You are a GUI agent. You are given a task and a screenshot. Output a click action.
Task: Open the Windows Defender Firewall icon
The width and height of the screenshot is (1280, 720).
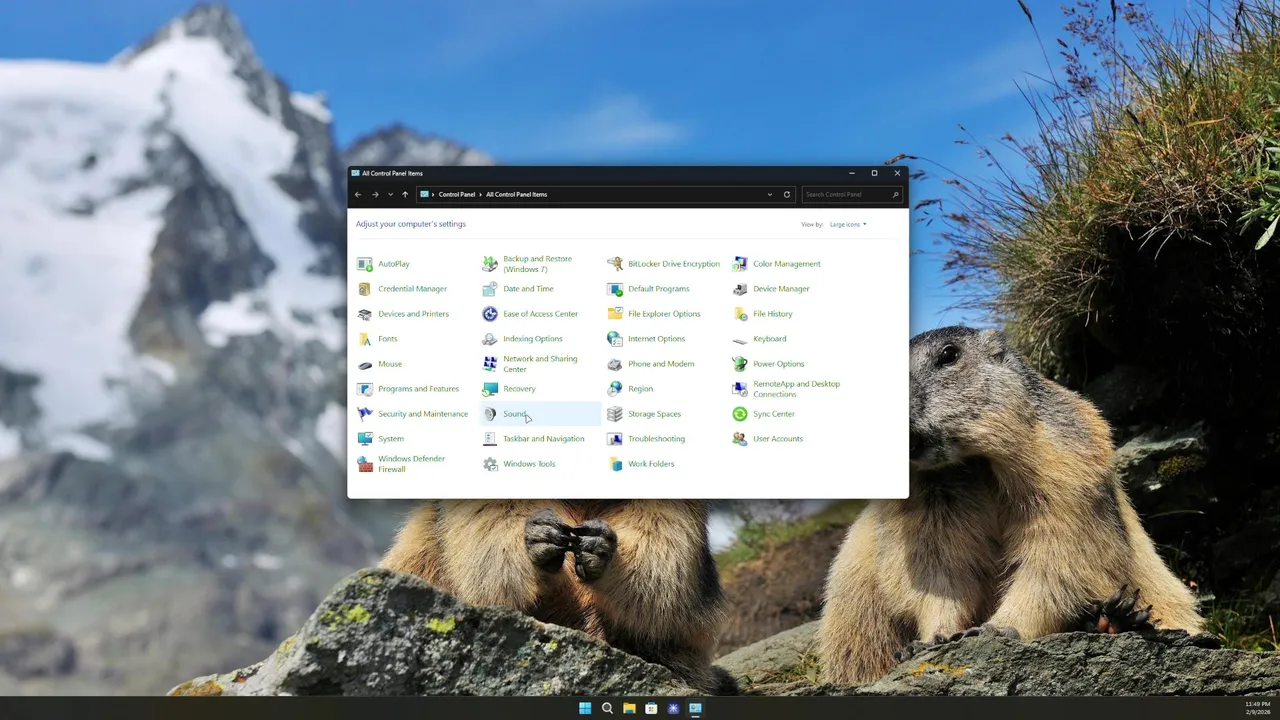(365, 464)
